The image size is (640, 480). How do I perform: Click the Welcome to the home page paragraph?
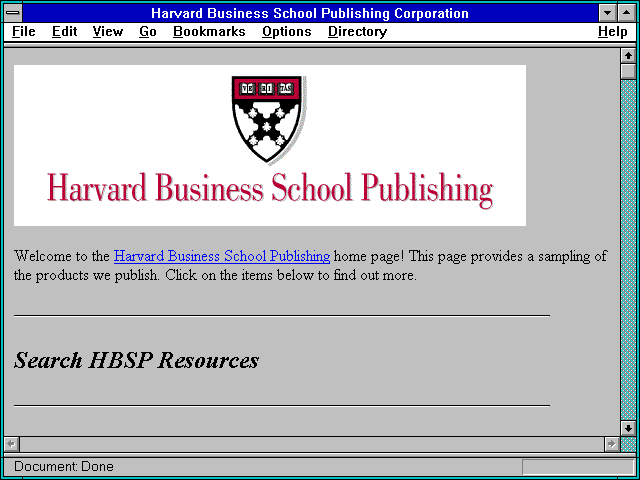click(310, 265)
